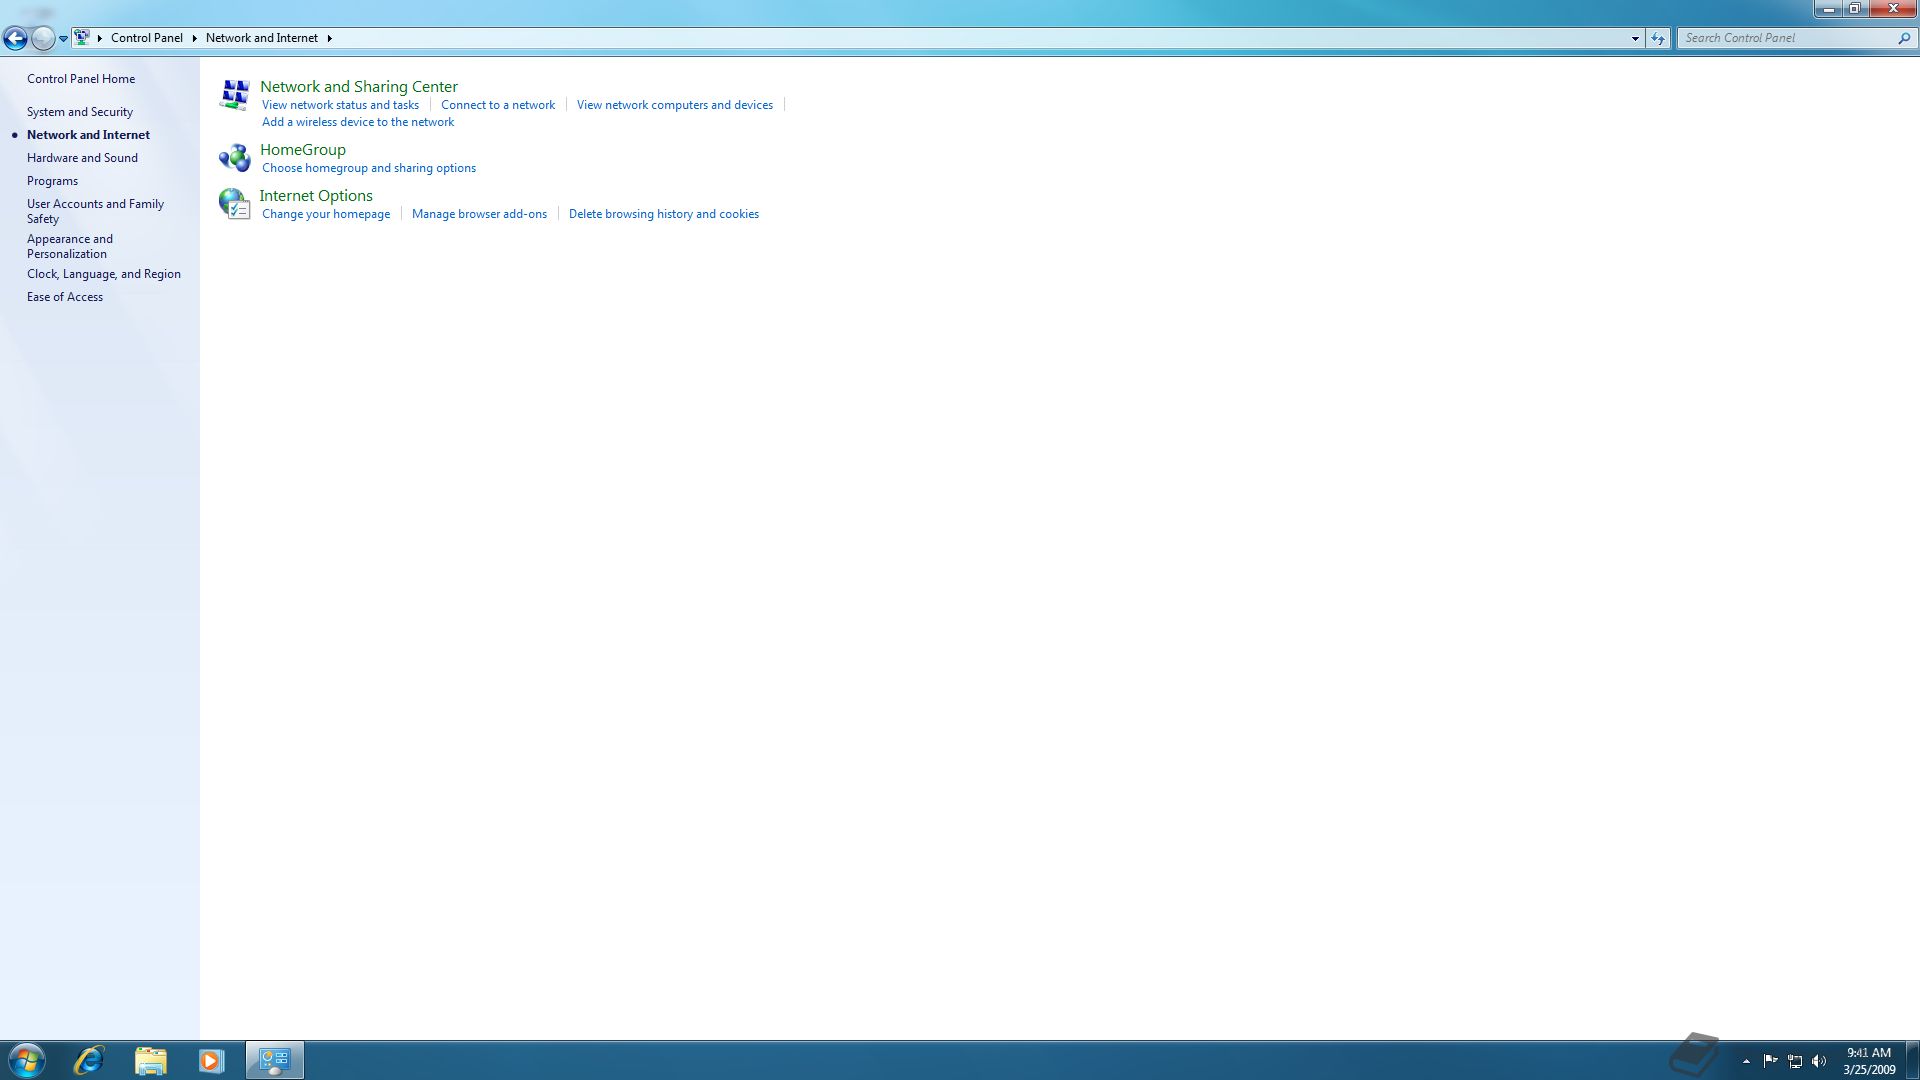Go to Control Panel Home
This screenshot has height=1080, width=1920.
pyautogui.click(x=81, y=79)
